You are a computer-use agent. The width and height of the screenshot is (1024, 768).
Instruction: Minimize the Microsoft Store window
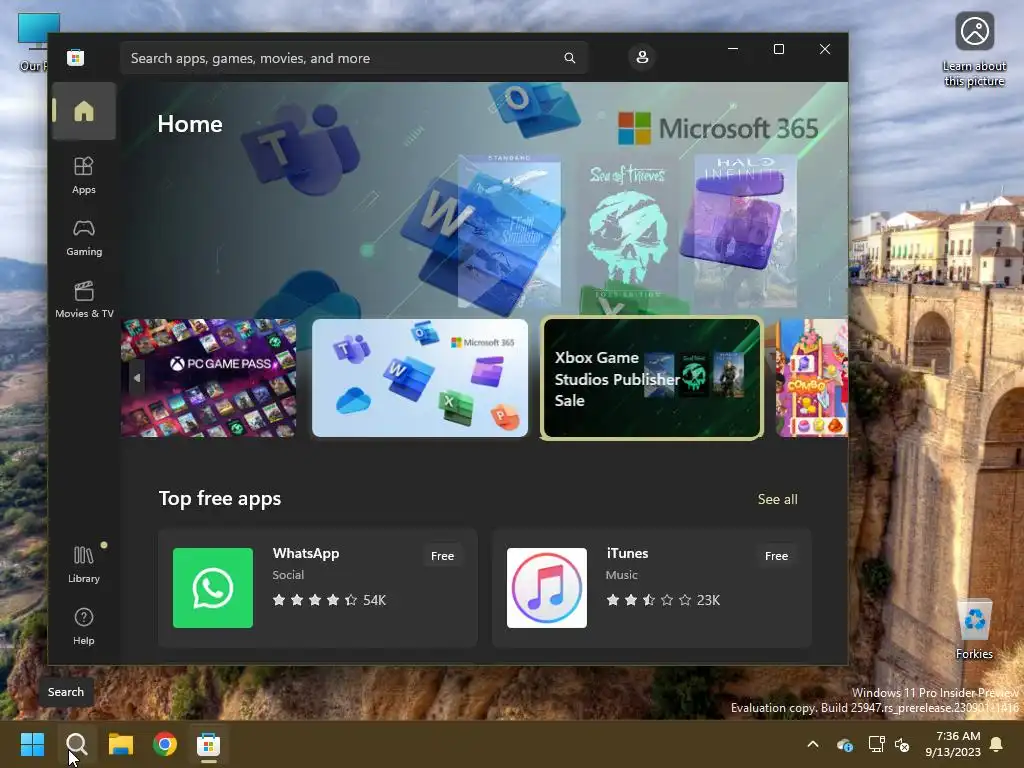click(733, 49)
